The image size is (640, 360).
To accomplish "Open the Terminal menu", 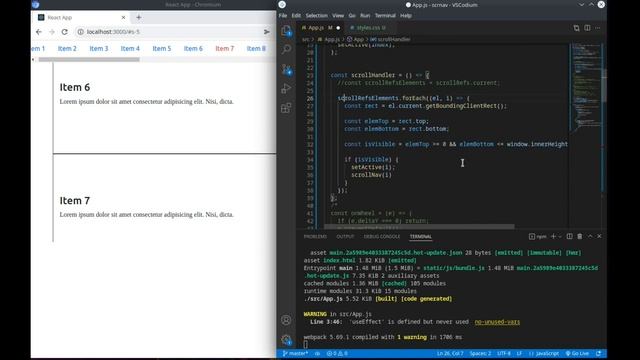I will click(x=385, y=16).
